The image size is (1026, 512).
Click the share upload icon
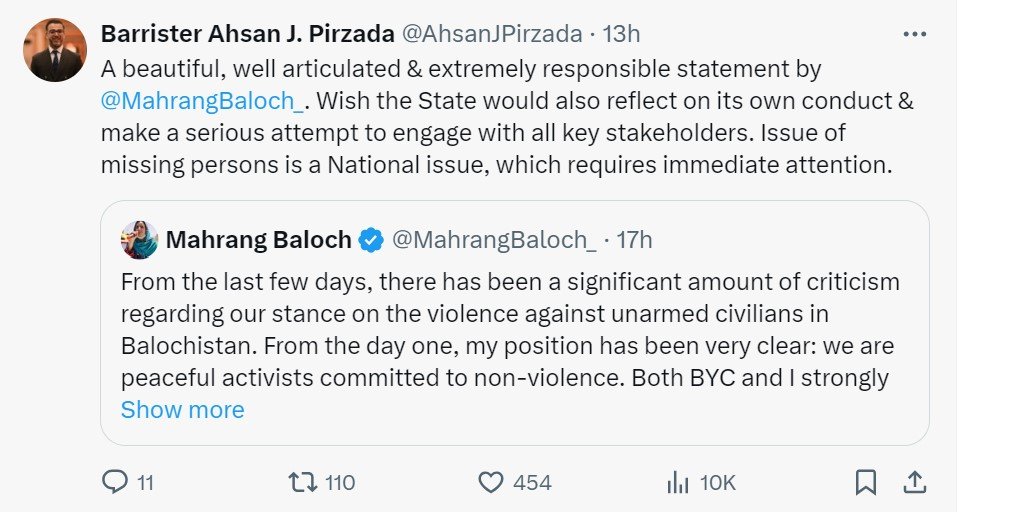(914, 483)
